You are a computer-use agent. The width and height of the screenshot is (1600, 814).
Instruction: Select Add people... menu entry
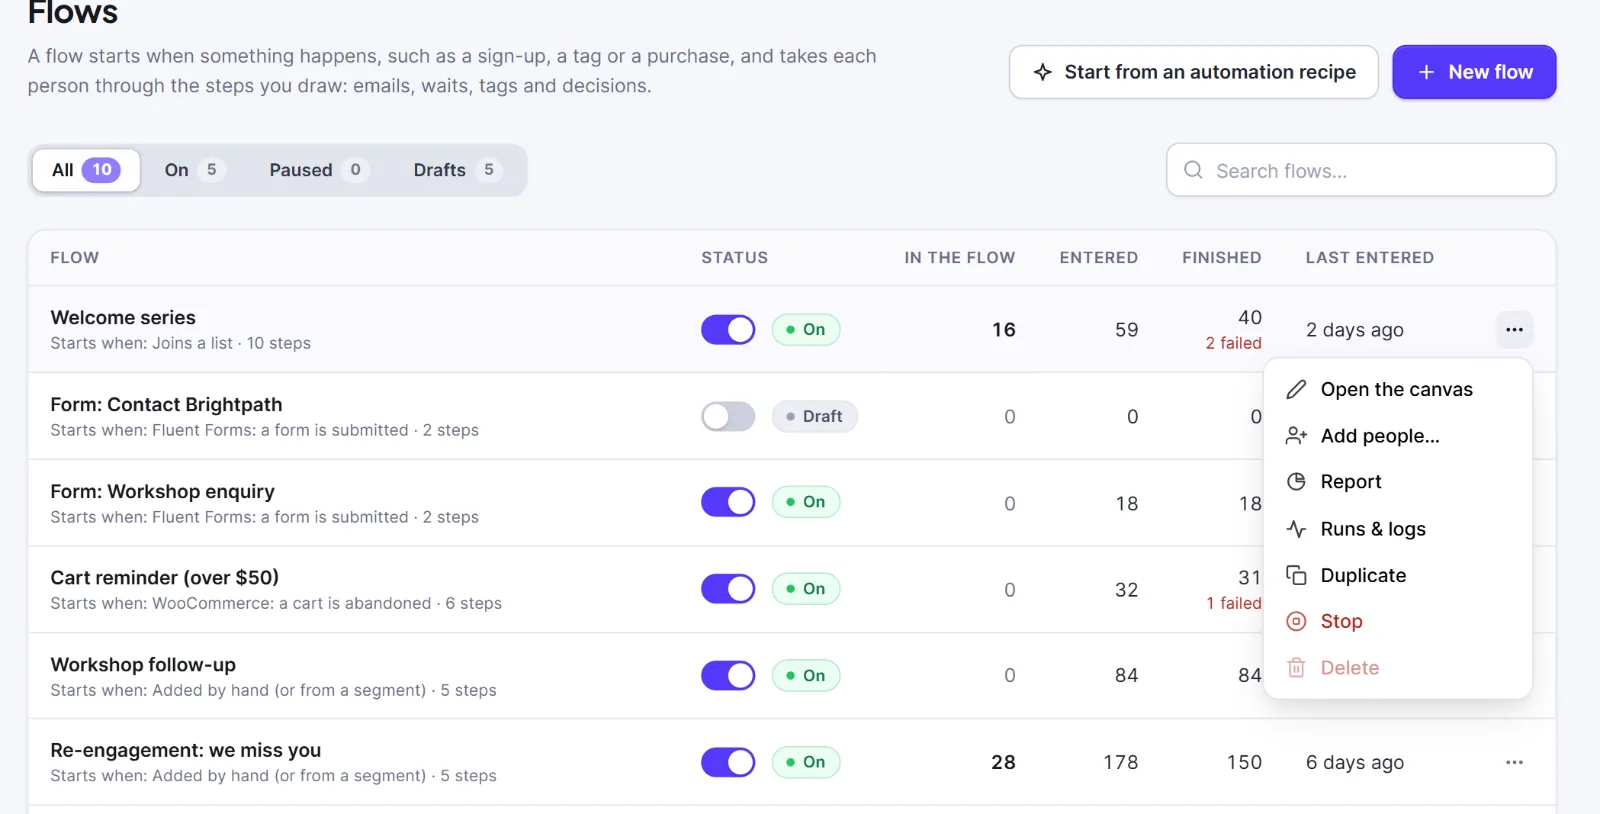pyautogui.click(x=1397, y=436)
